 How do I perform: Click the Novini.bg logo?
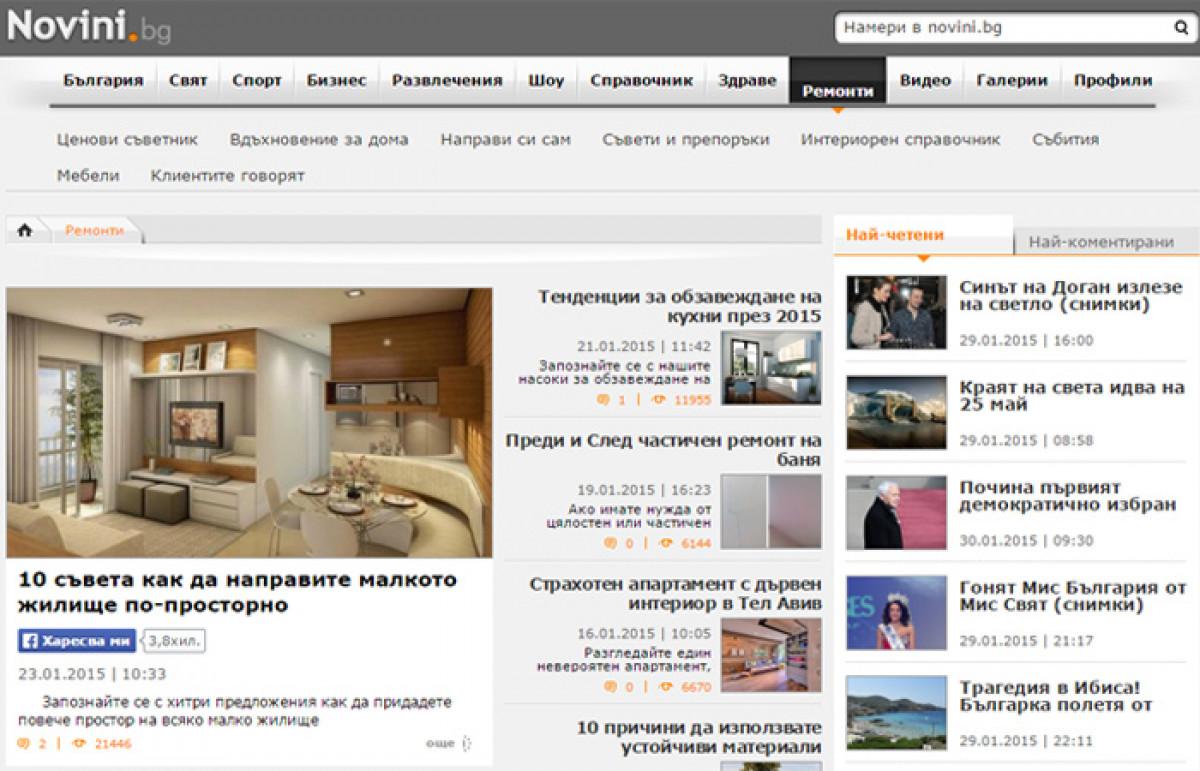[x=89, y=26]
